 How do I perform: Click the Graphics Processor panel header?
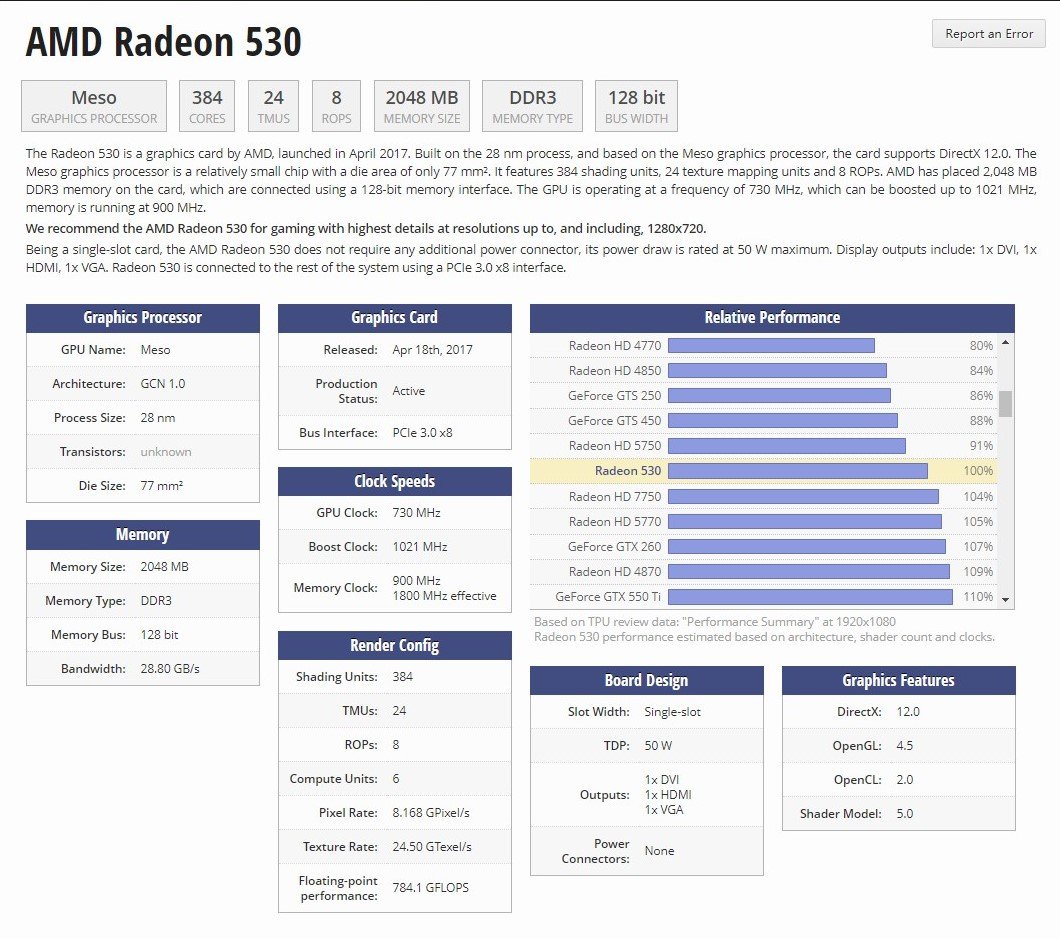pyautogui.click(x=142, y=318)
